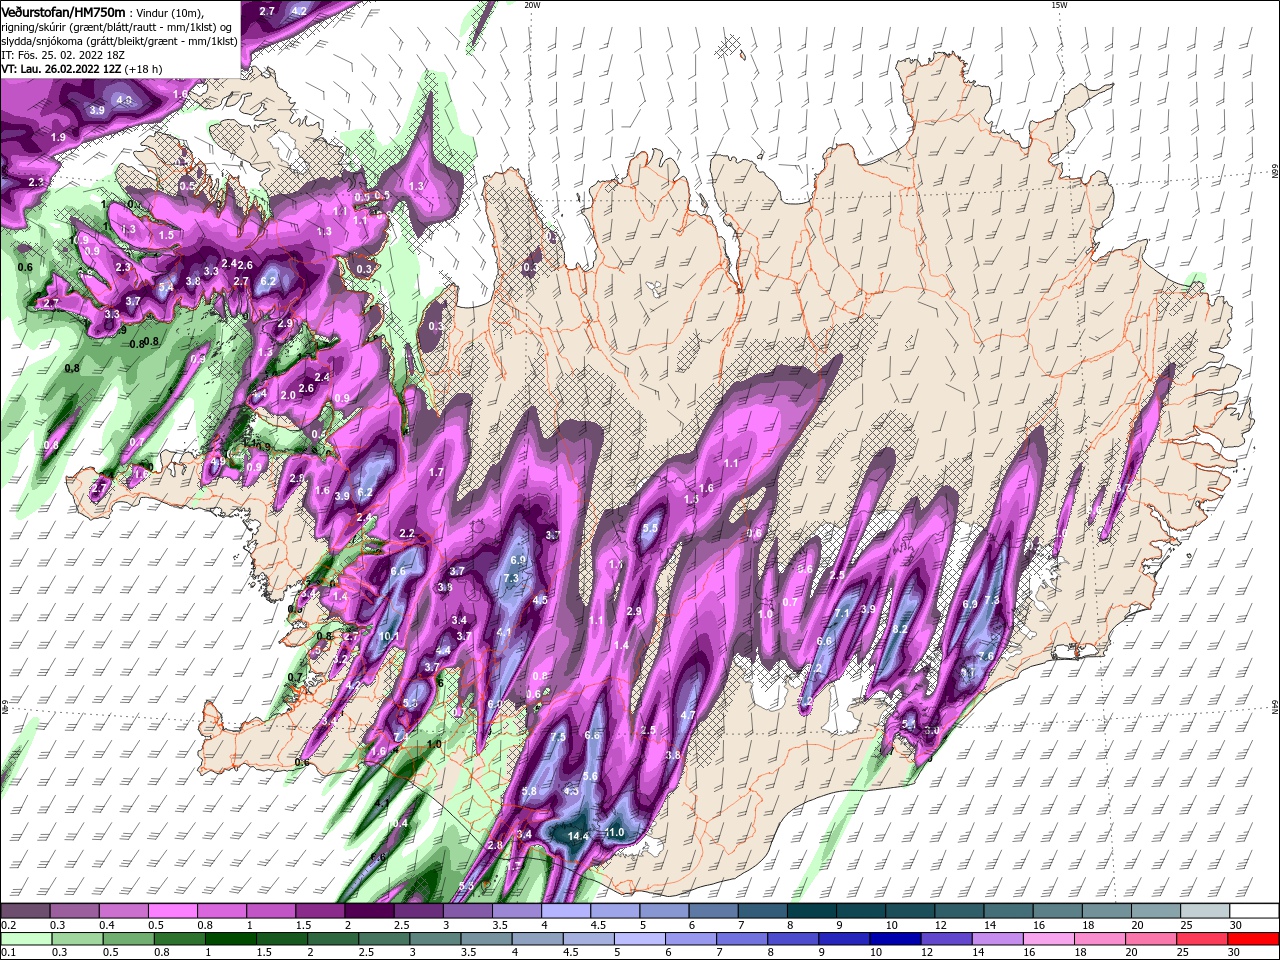The width and height of the screenshot is (1280, 960).
Task: Pick the pale grey snow swatch between 25 and 30
Action: tap(1206, 912)
